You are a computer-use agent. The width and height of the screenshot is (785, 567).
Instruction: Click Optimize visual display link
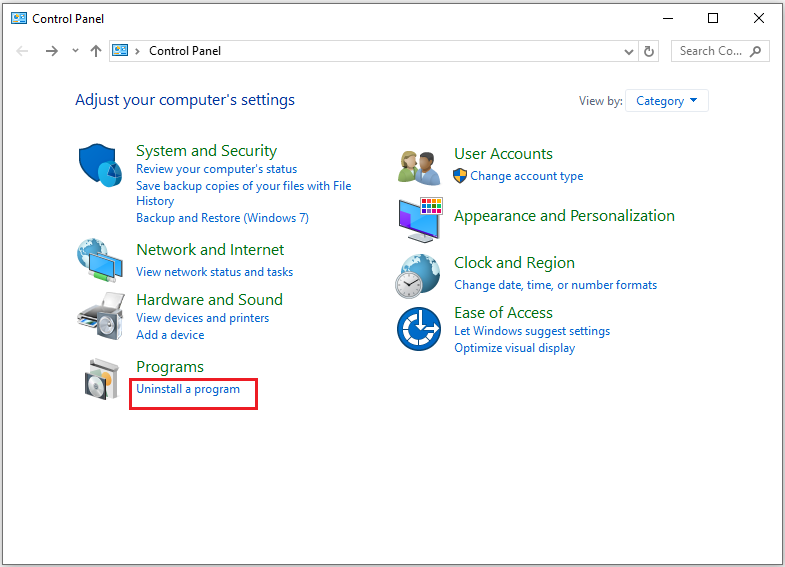[514, 348]
